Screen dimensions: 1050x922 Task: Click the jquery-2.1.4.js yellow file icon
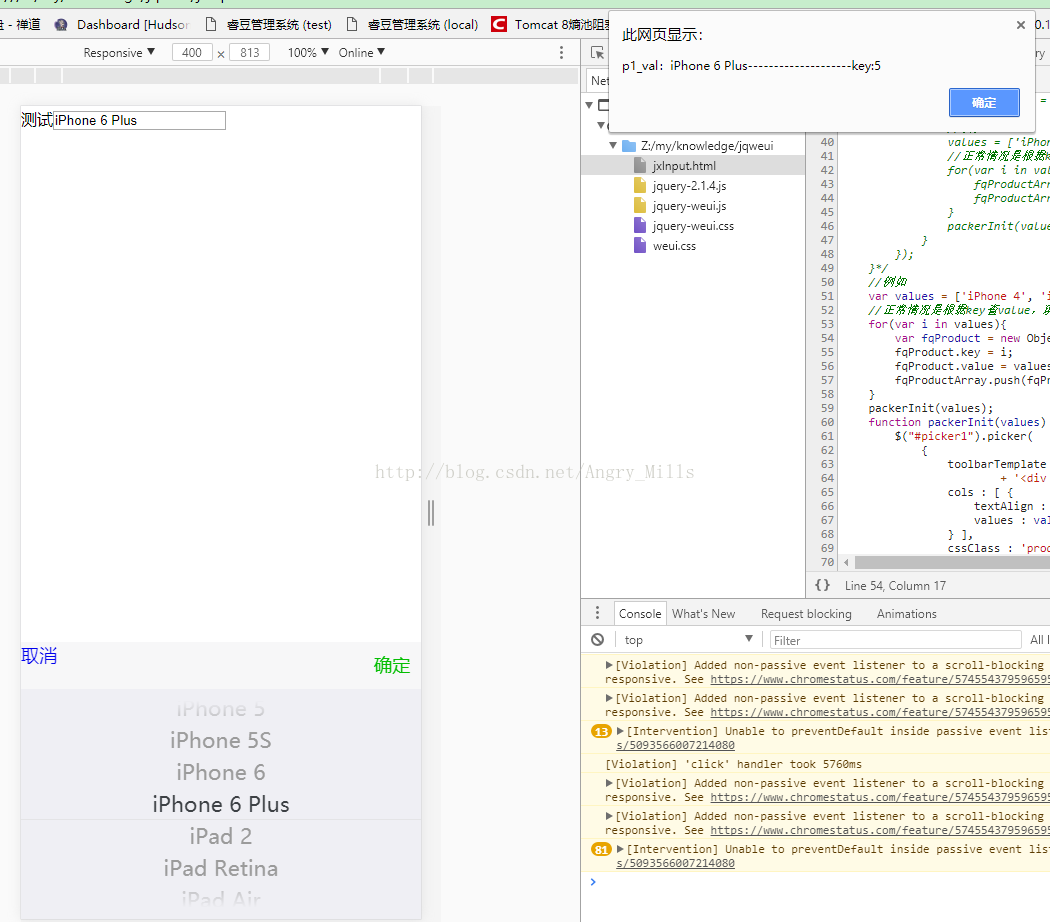click(640, 185)
